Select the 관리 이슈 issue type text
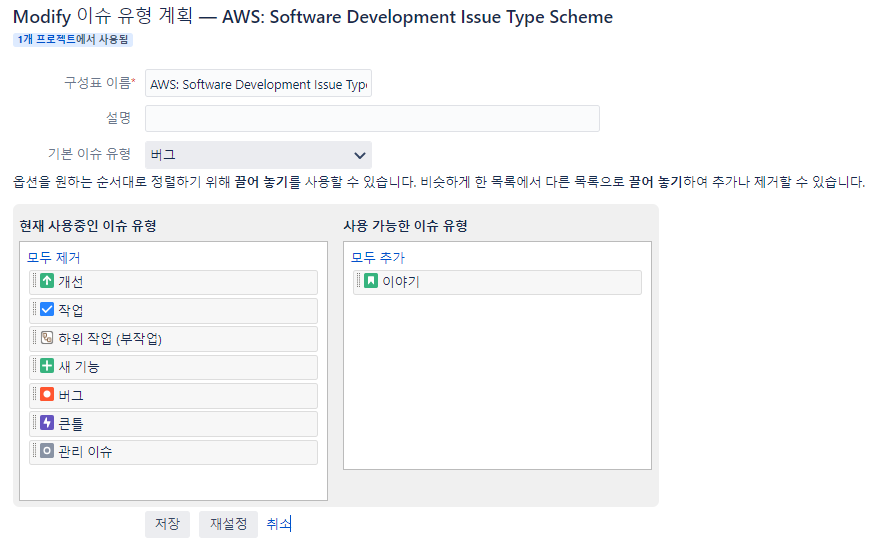 (85, 452)
